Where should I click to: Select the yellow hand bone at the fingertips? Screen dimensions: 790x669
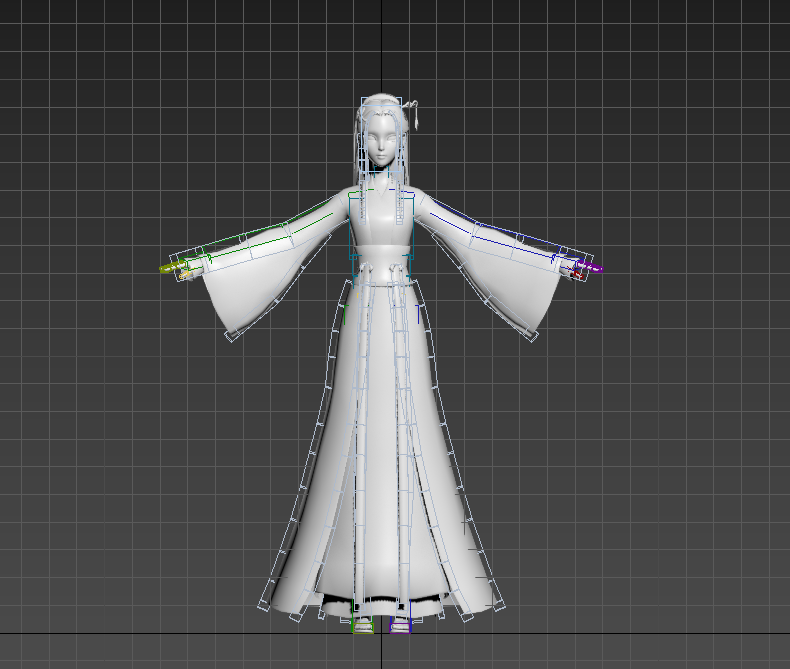[x=167, y=268]
